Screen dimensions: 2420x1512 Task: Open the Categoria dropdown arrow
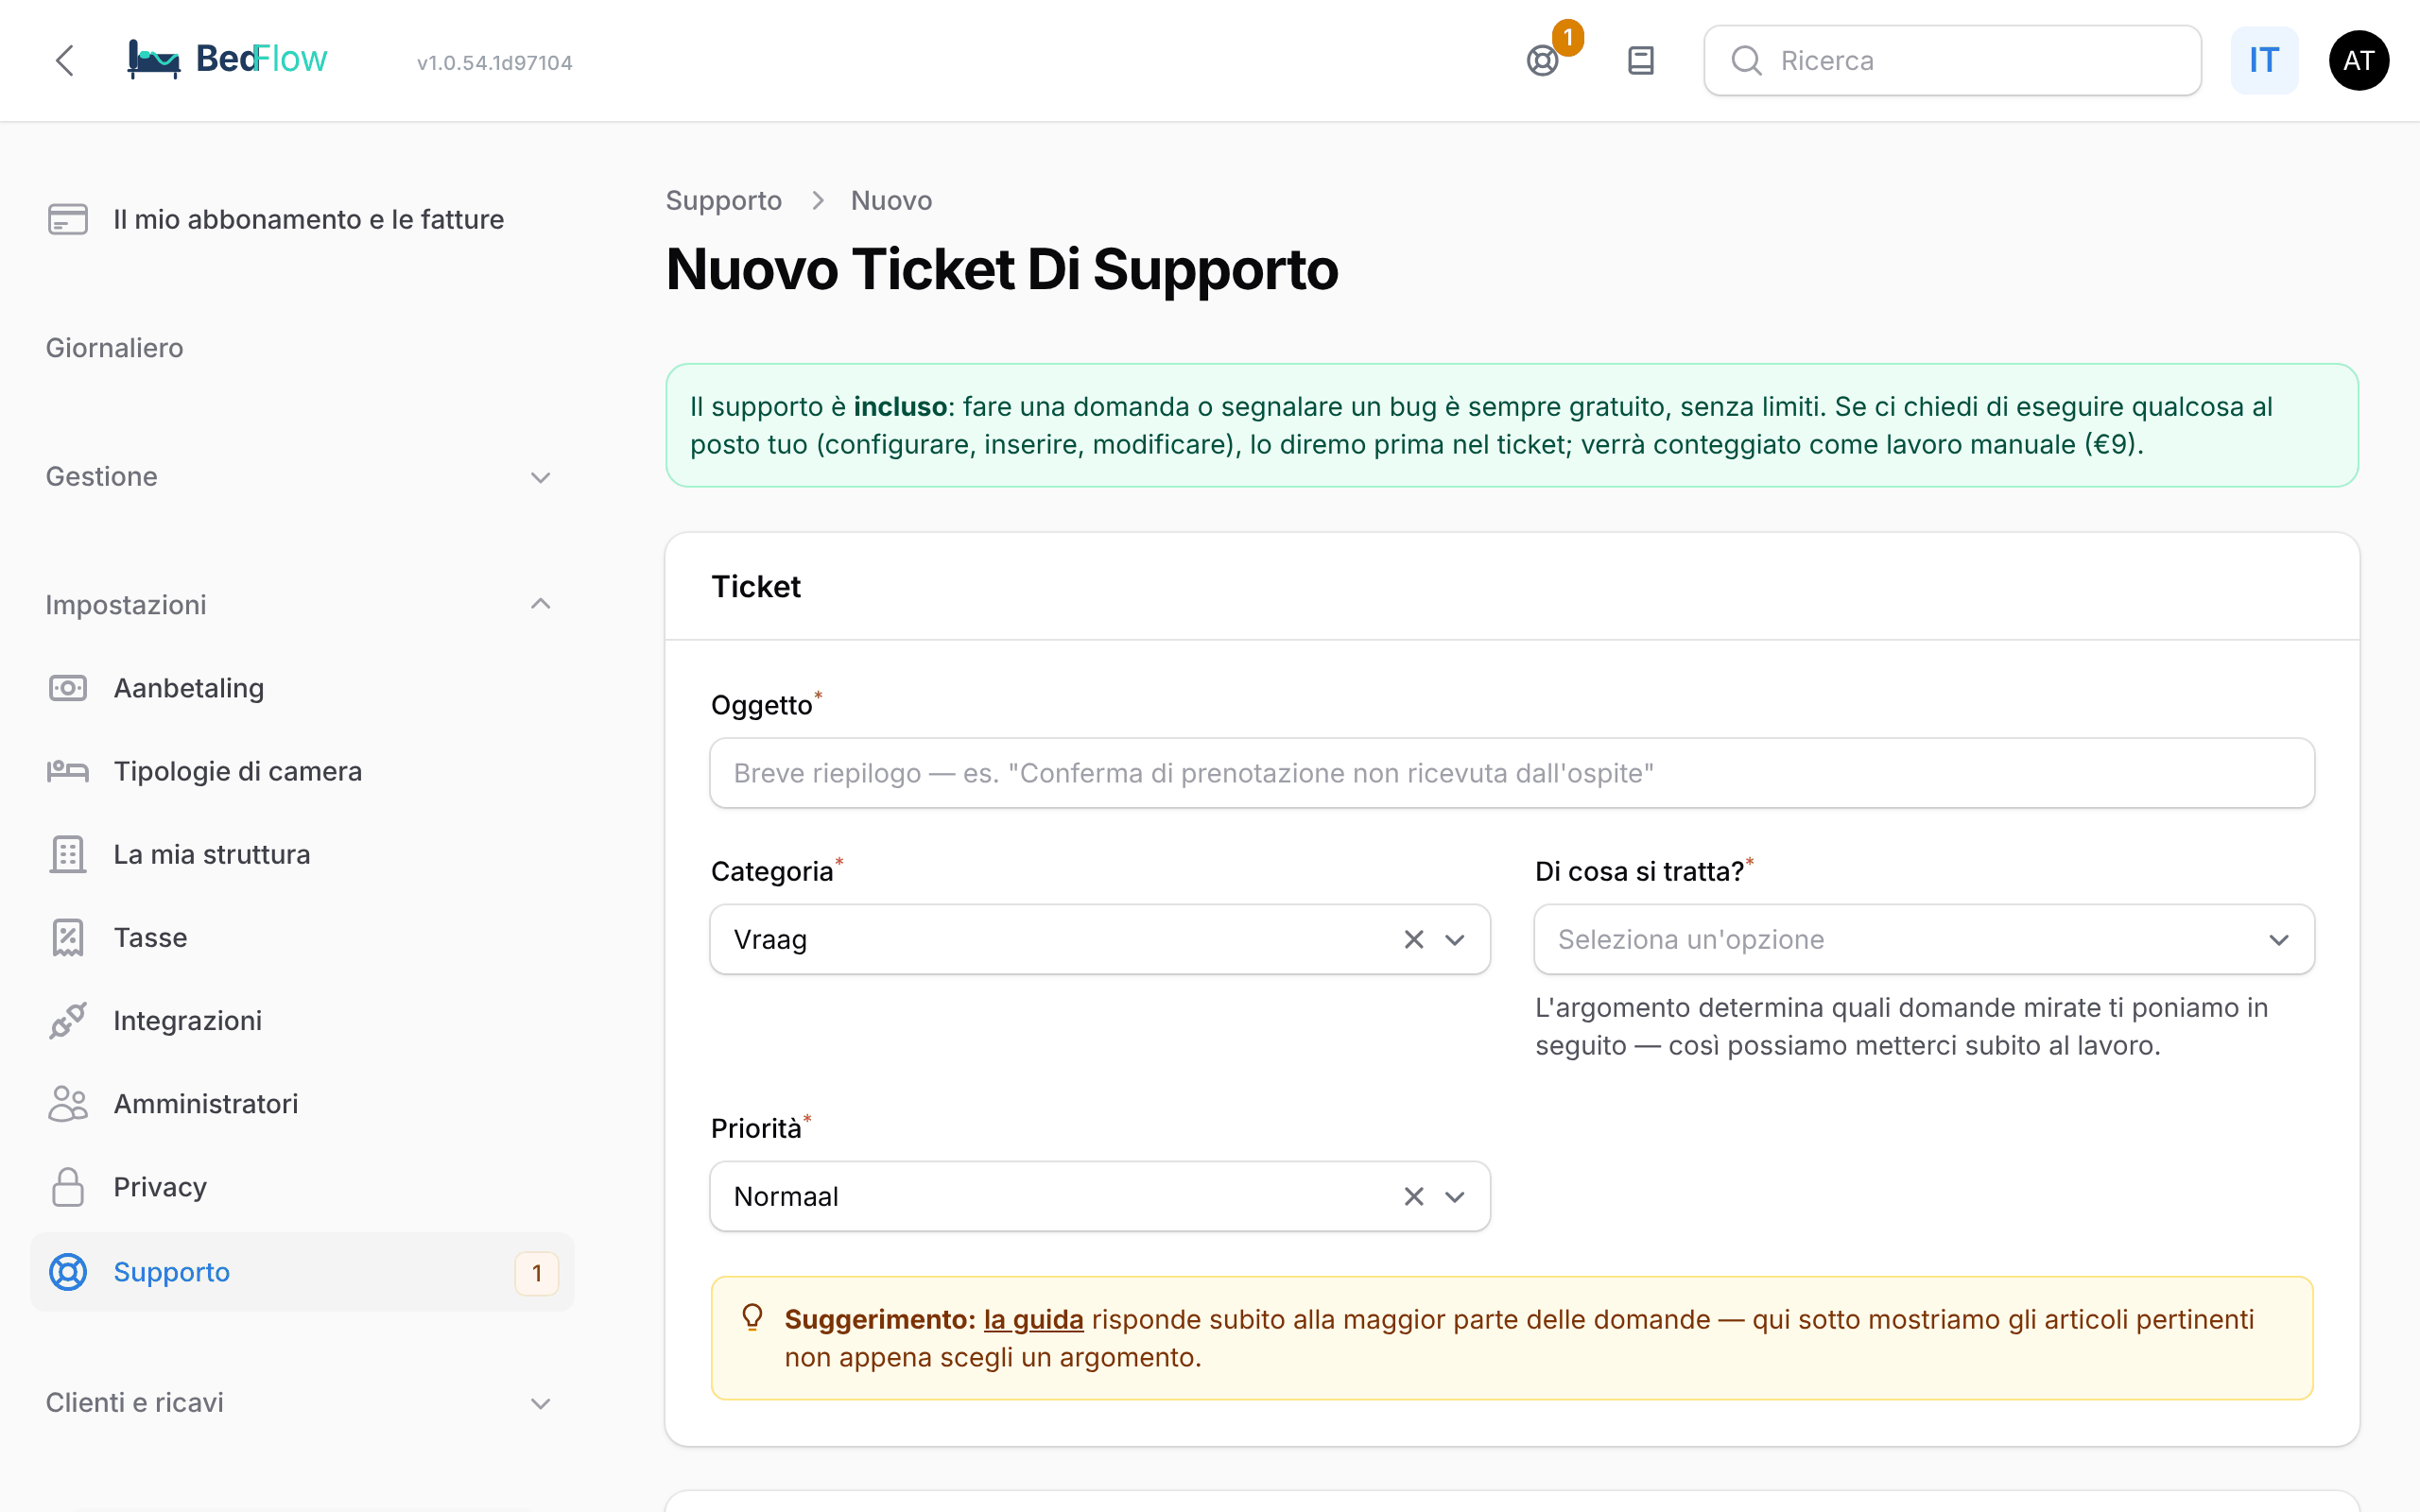click(1455, 939)
